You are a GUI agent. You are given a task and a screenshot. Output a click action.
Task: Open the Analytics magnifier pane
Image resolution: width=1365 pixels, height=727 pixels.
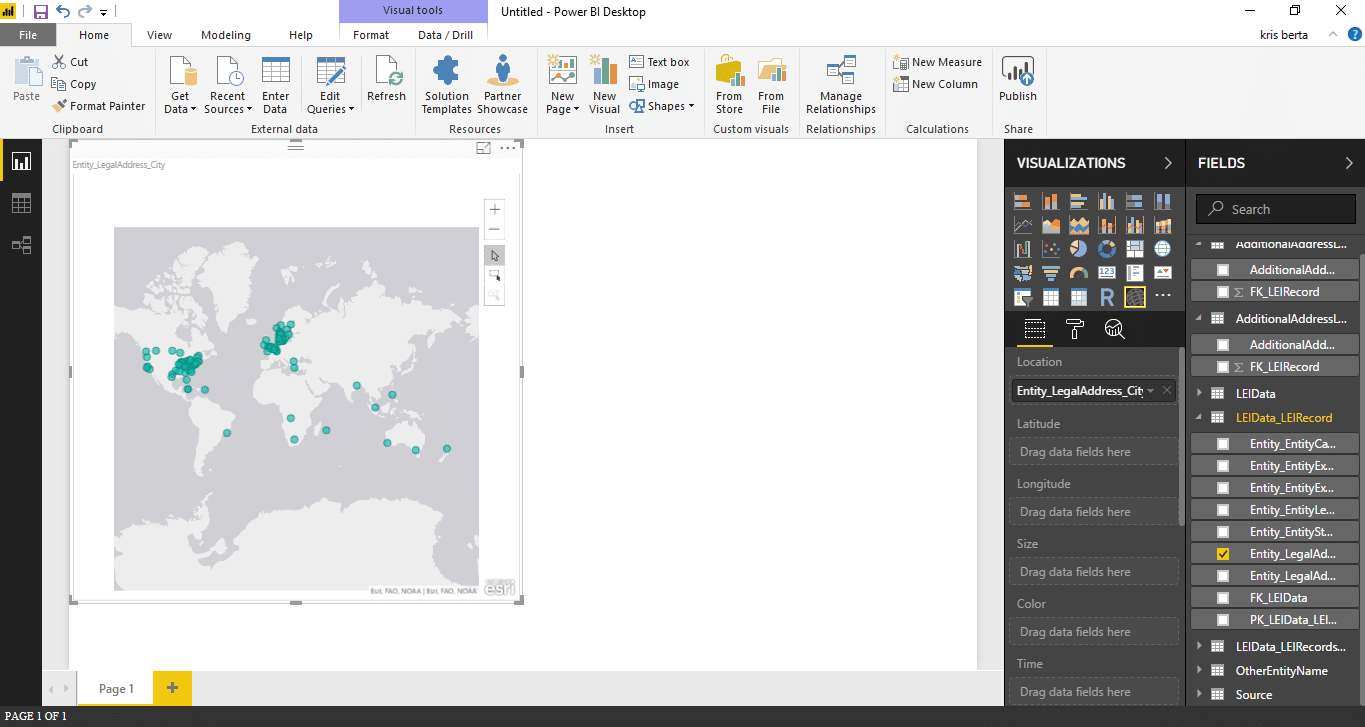tap(1114, 329)
